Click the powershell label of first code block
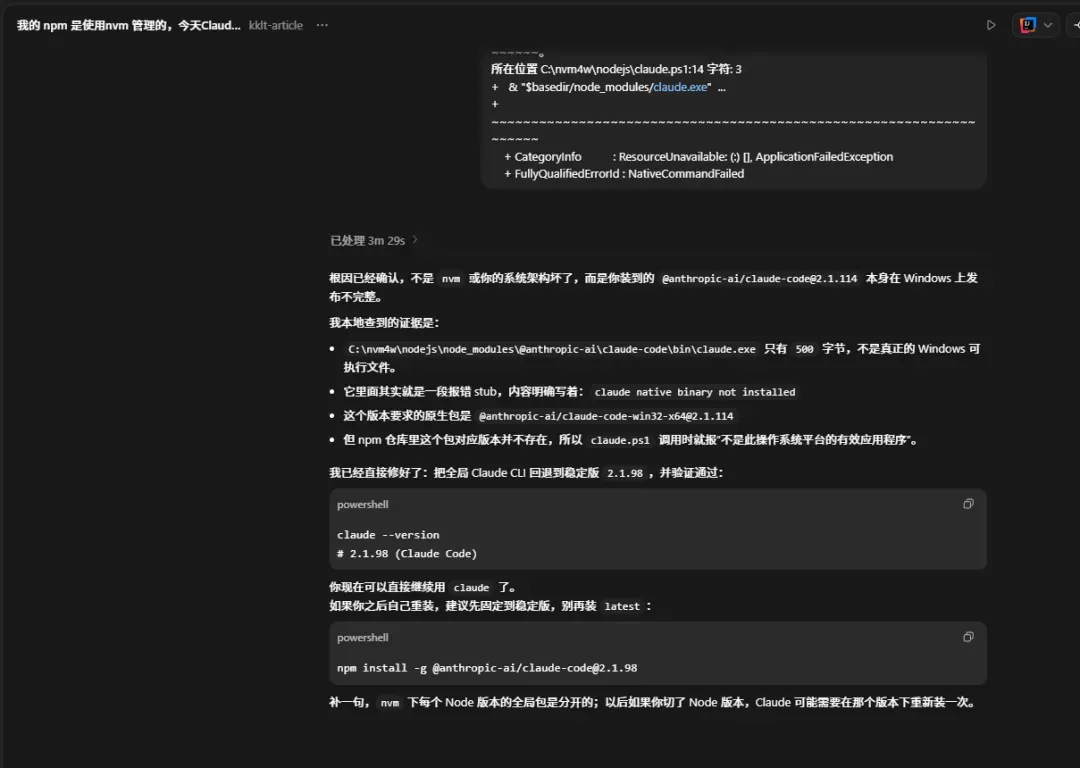Image resolution: width=1080 pixels, height=768 pixels. 362,504
